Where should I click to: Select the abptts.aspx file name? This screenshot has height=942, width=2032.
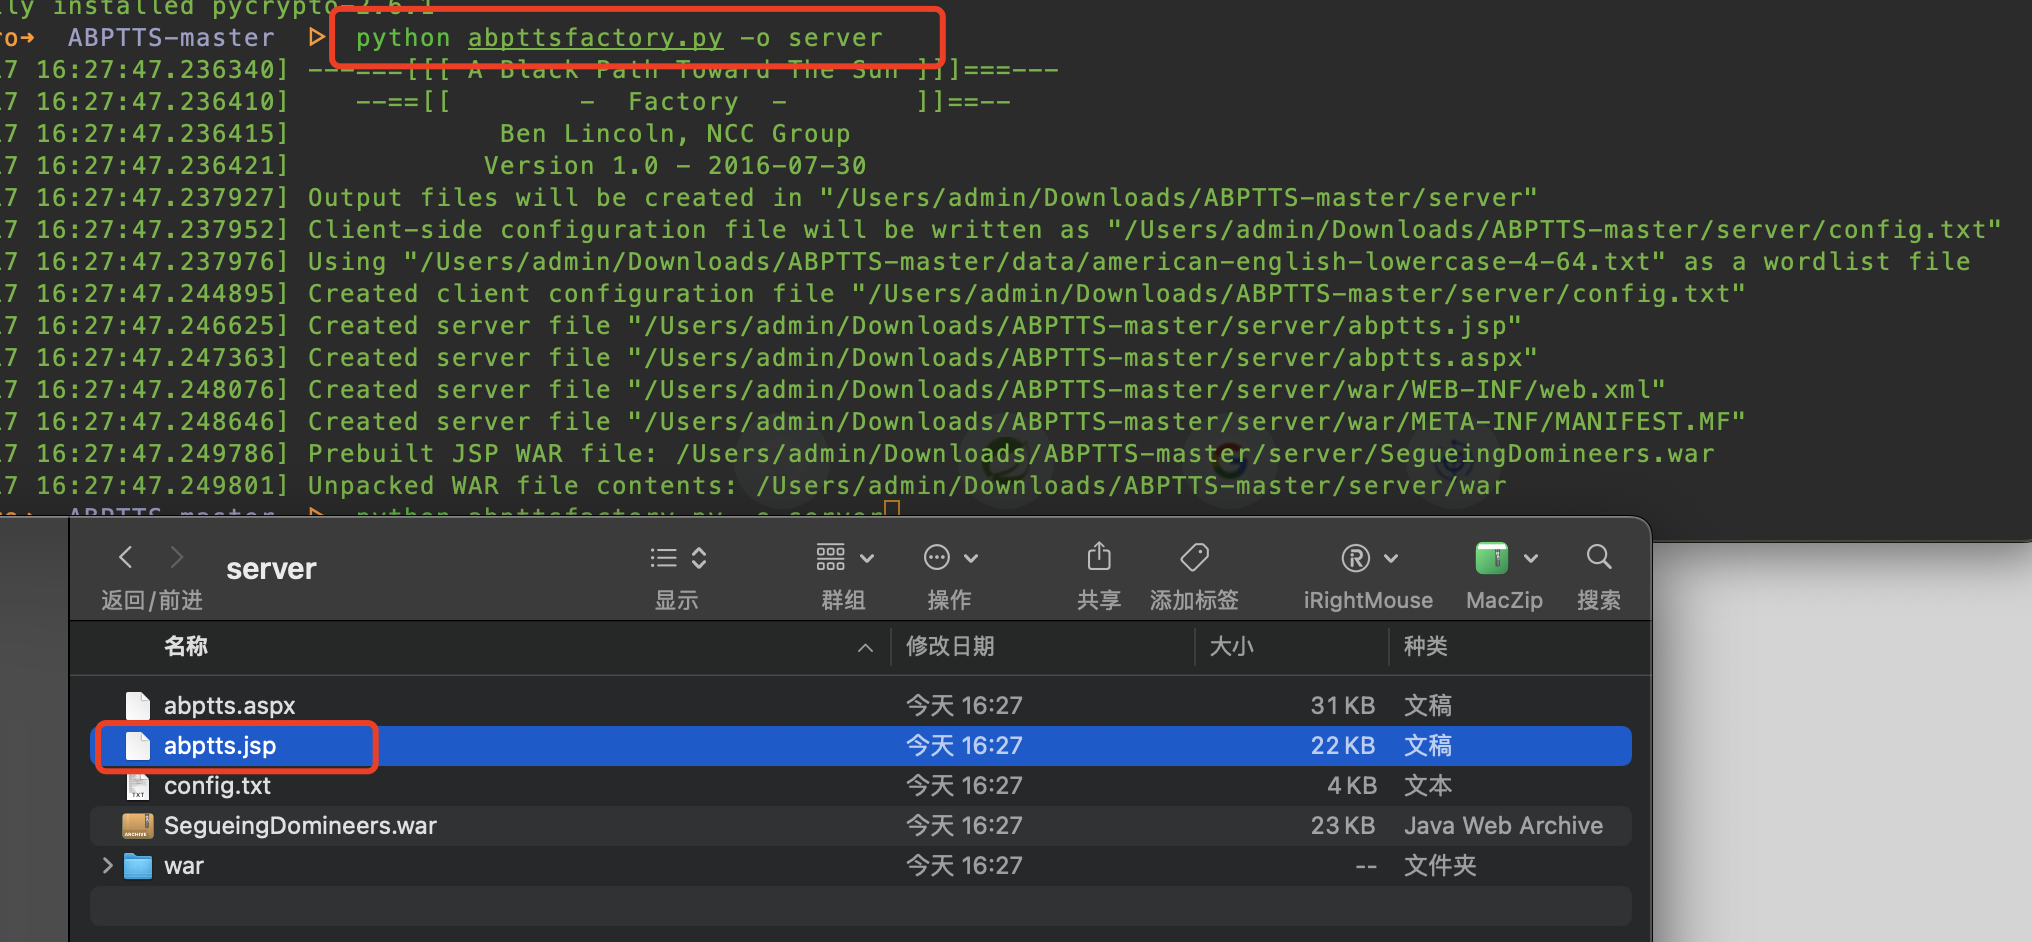point(229,706)
